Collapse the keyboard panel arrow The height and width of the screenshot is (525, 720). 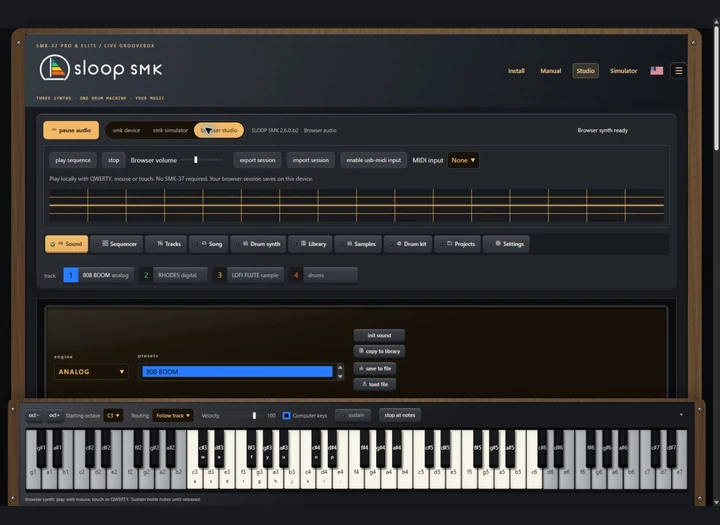point(681,415)
